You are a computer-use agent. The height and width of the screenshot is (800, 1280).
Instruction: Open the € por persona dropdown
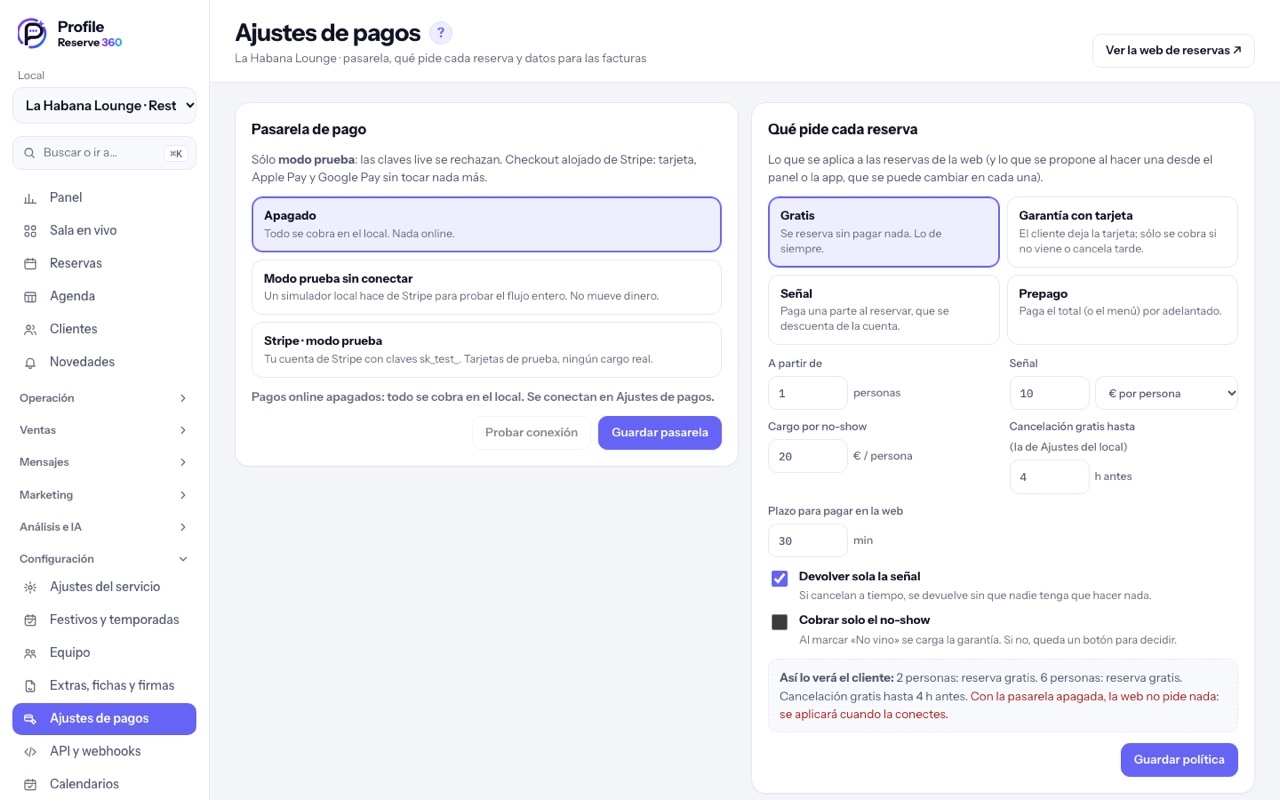(1167, 393)
